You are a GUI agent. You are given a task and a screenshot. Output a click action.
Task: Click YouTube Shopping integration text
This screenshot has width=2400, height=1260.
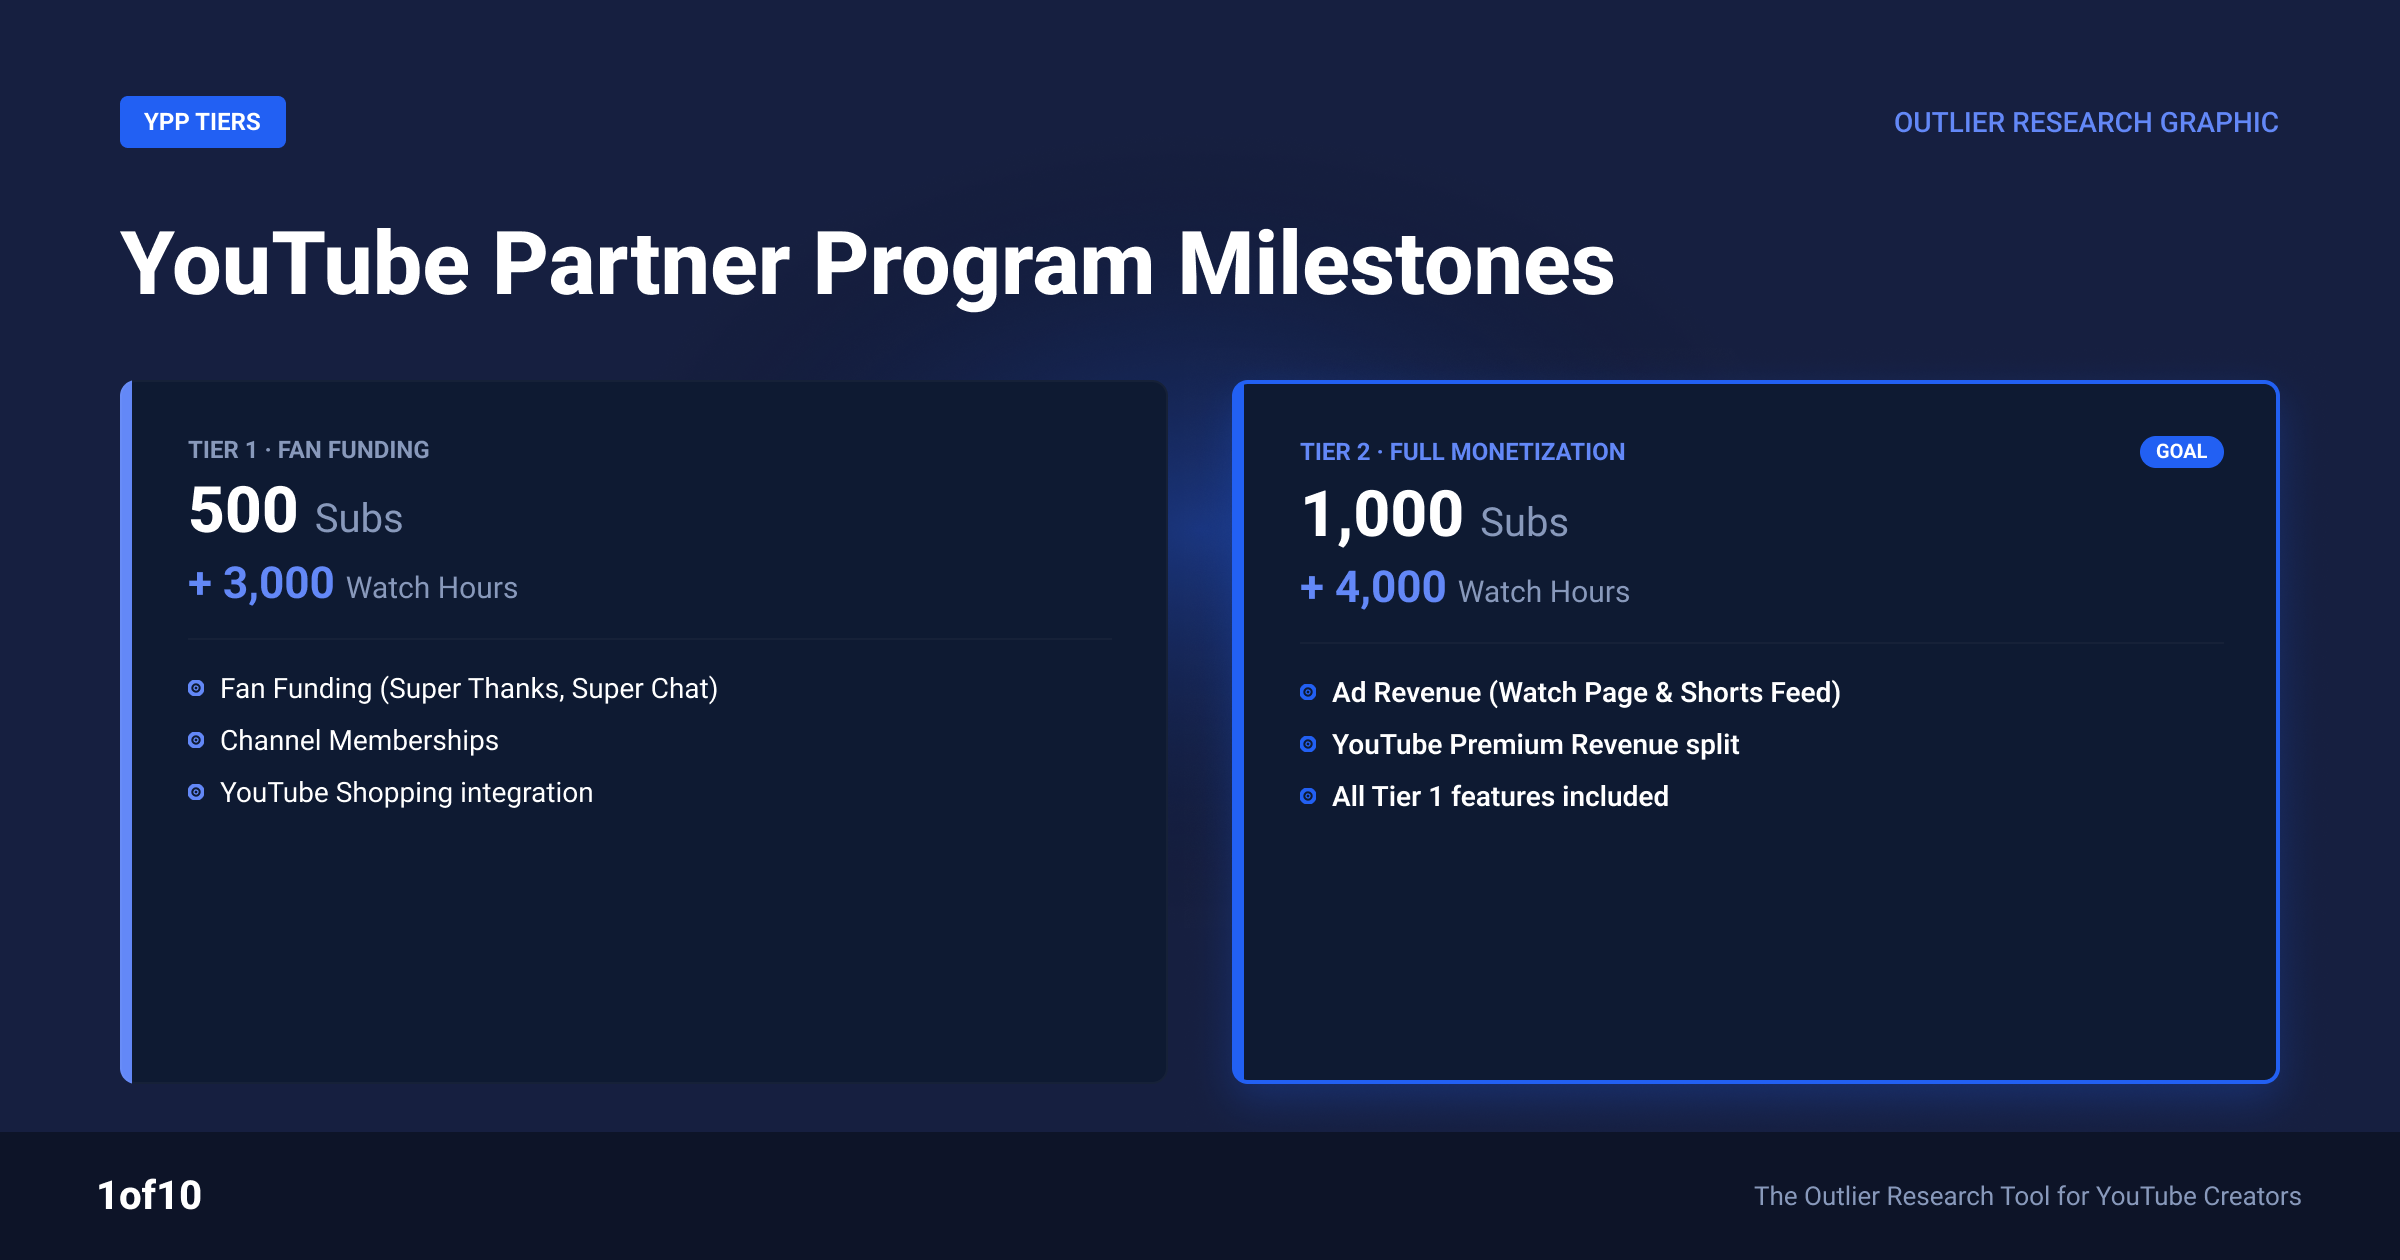[406, 793]
